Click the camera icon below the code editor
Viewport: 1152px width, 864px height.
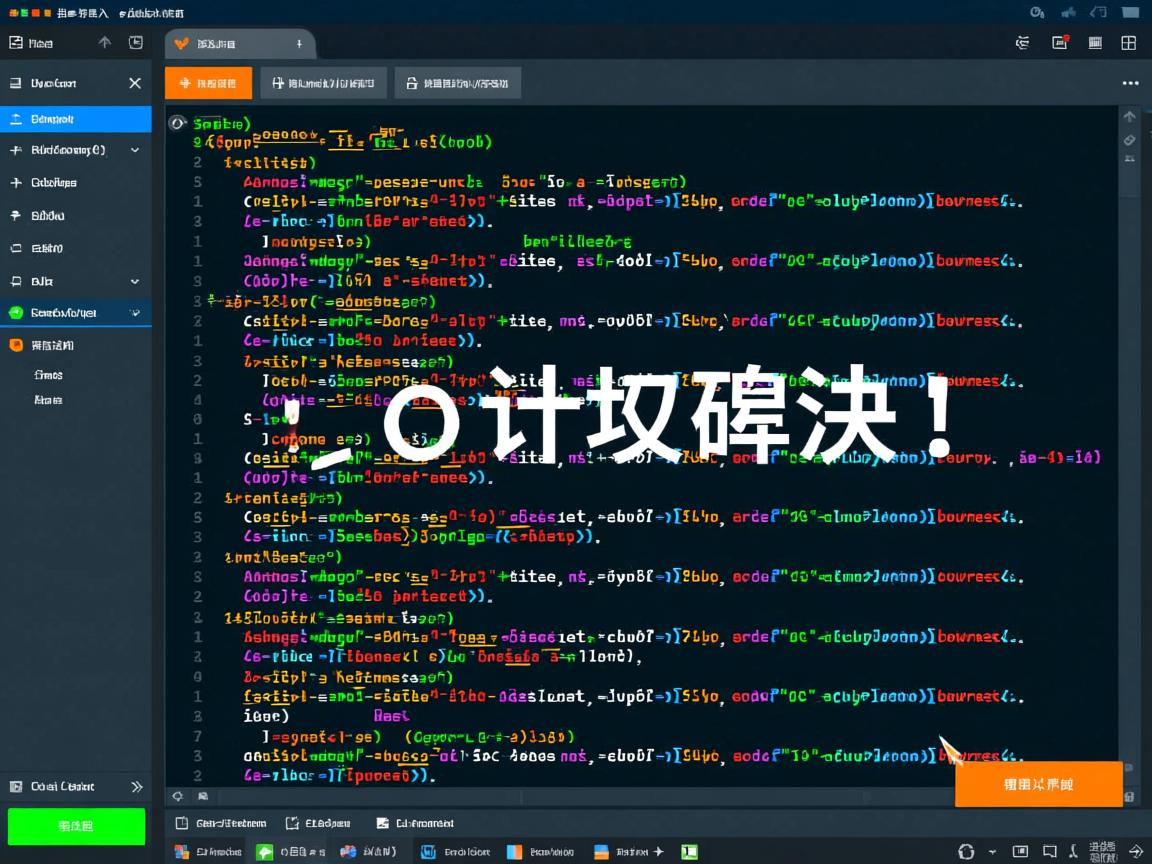pos(202,796)
